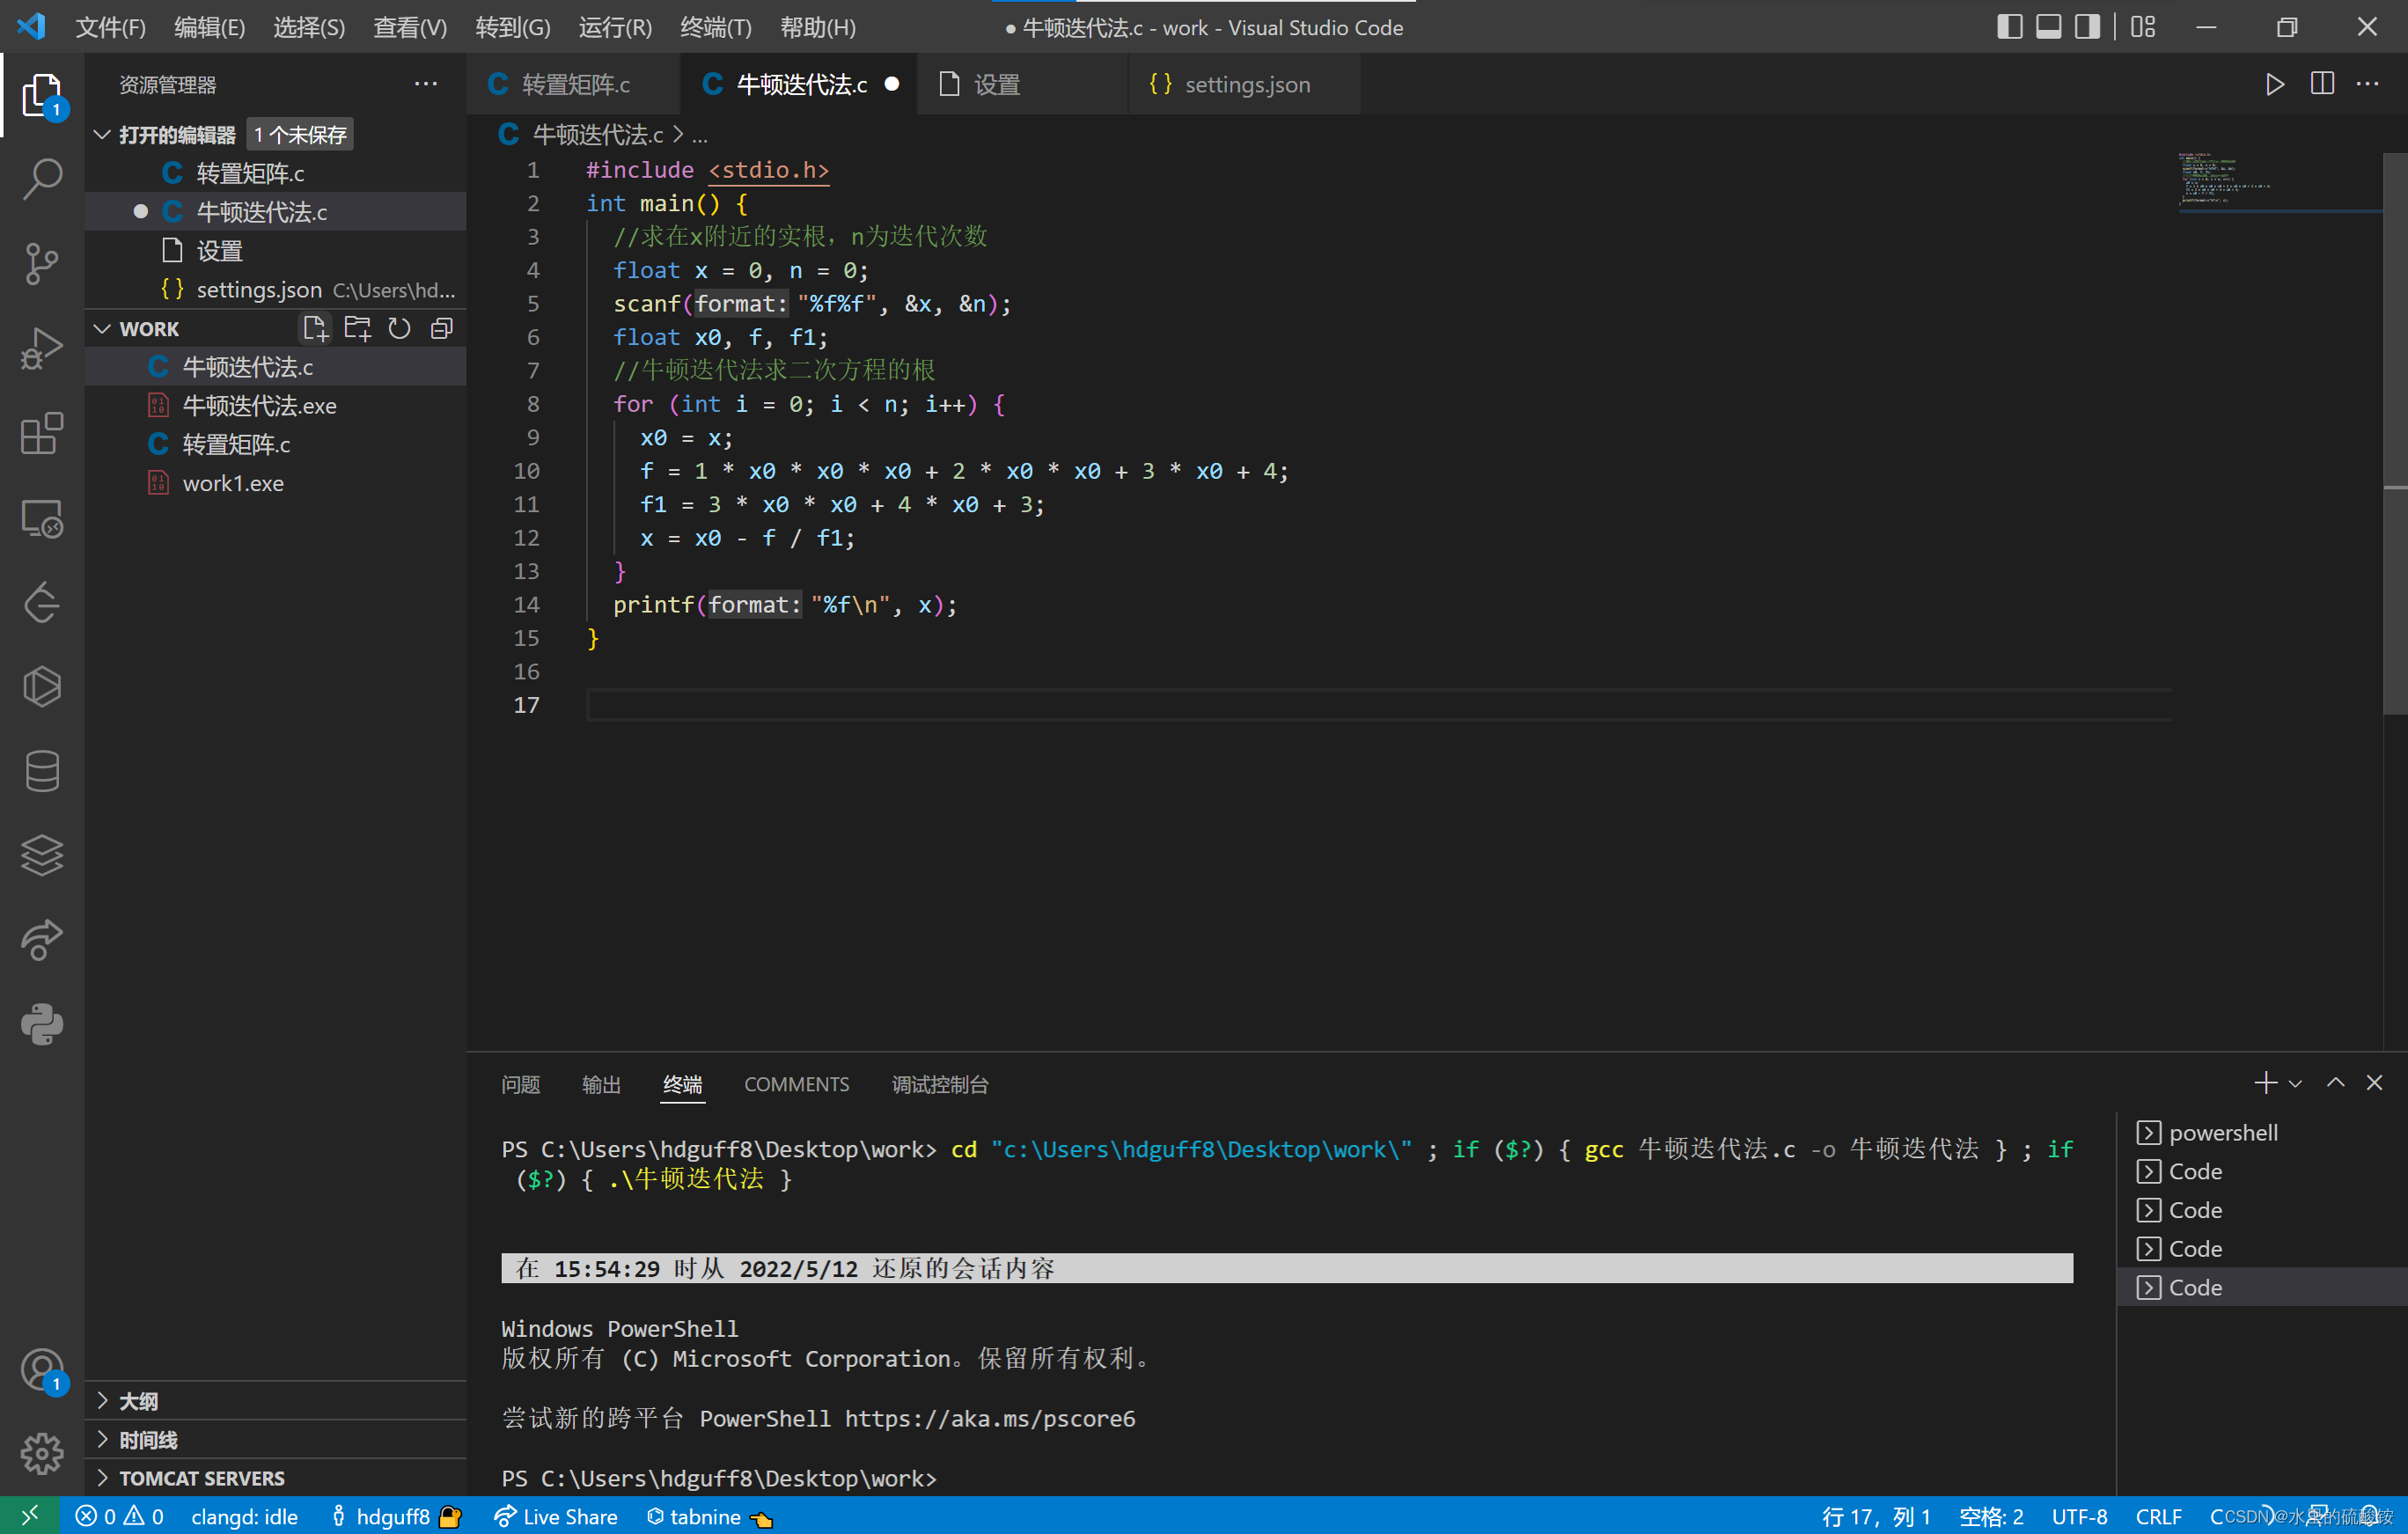The height and width of the screenshot is (1534, 2408).
Task: Run the code using the Run button
Action: [2273, 84]
